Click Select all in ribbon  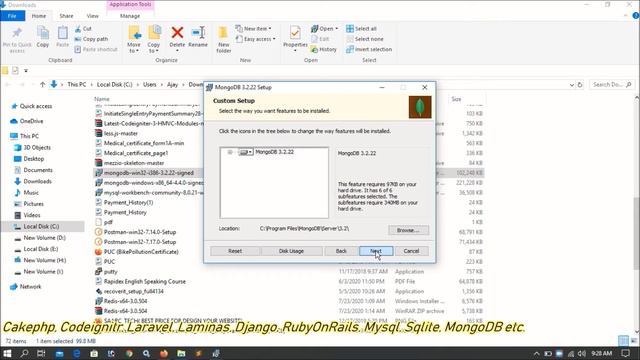[361, 29]
